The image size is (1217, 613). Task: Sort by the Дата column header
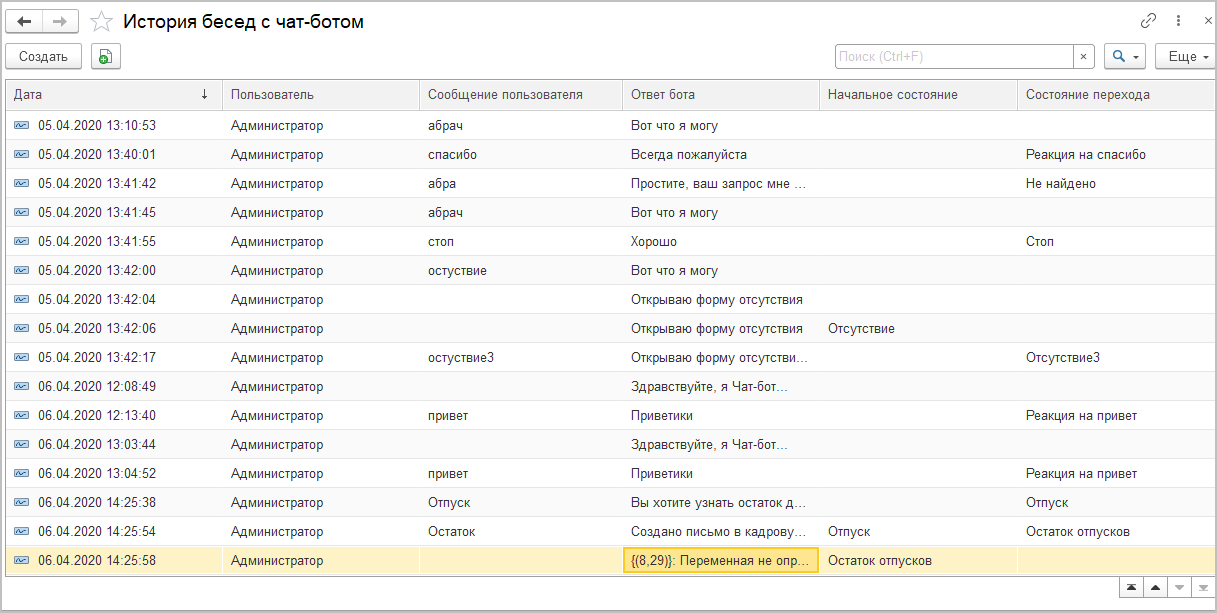point(112,95)
